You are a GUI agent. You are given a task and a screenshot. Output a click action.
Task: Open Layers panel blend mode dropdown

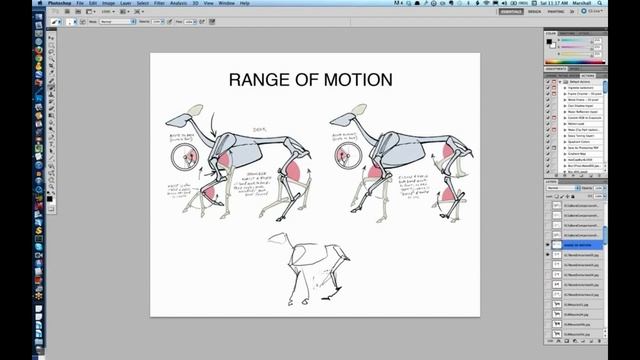[x=563, y=188]
